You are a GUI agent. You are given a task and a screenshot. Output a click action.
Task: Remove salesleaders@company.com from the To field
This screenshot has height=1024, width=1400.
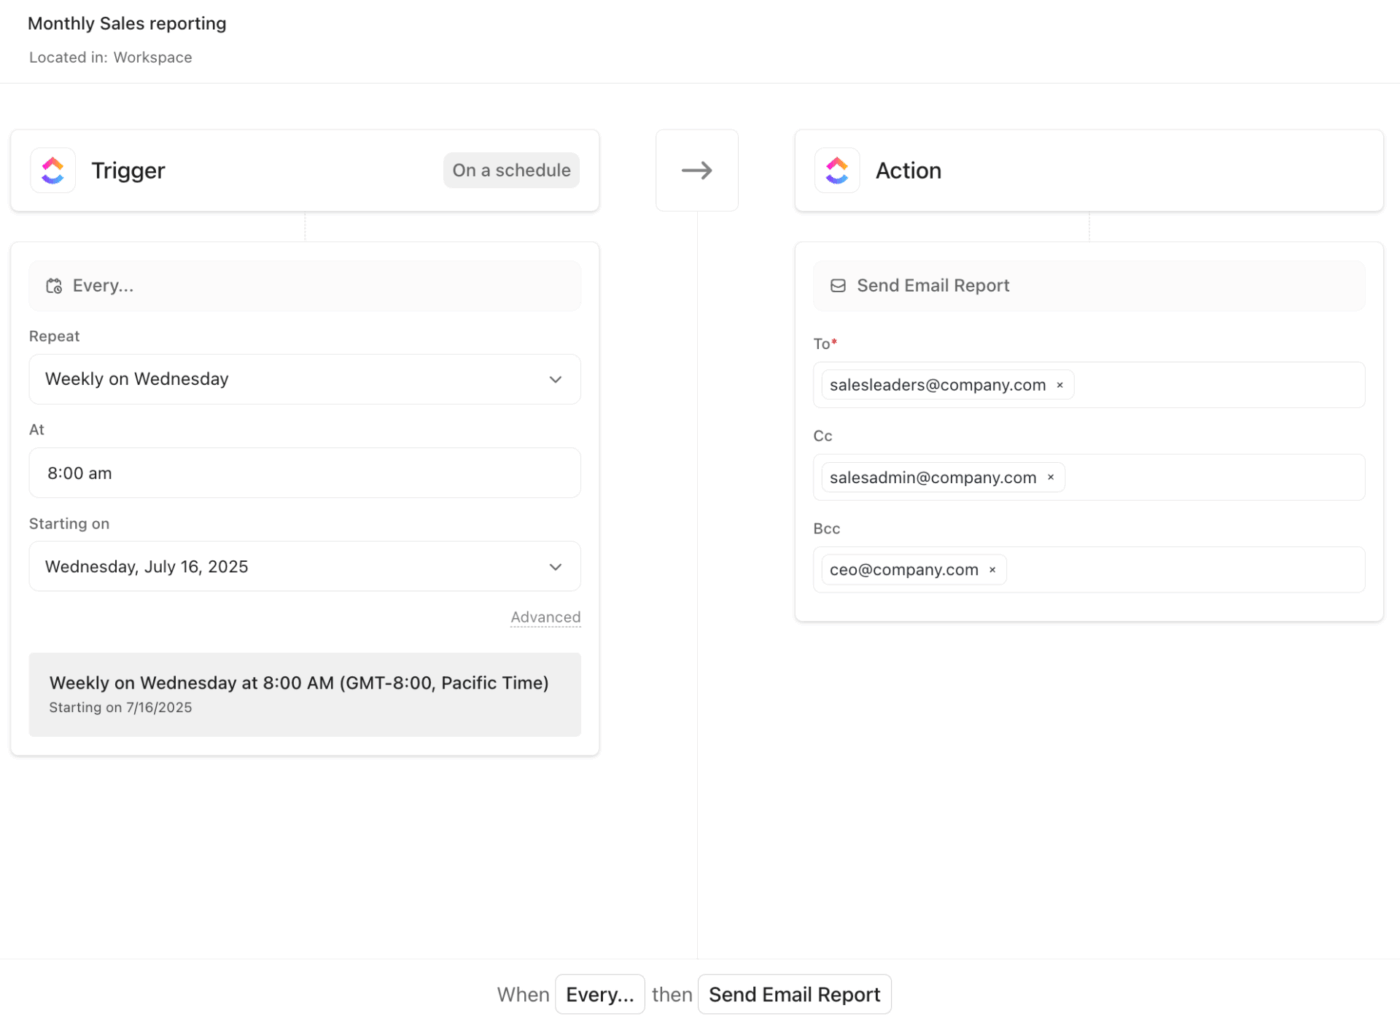(x=1059, y=384)
